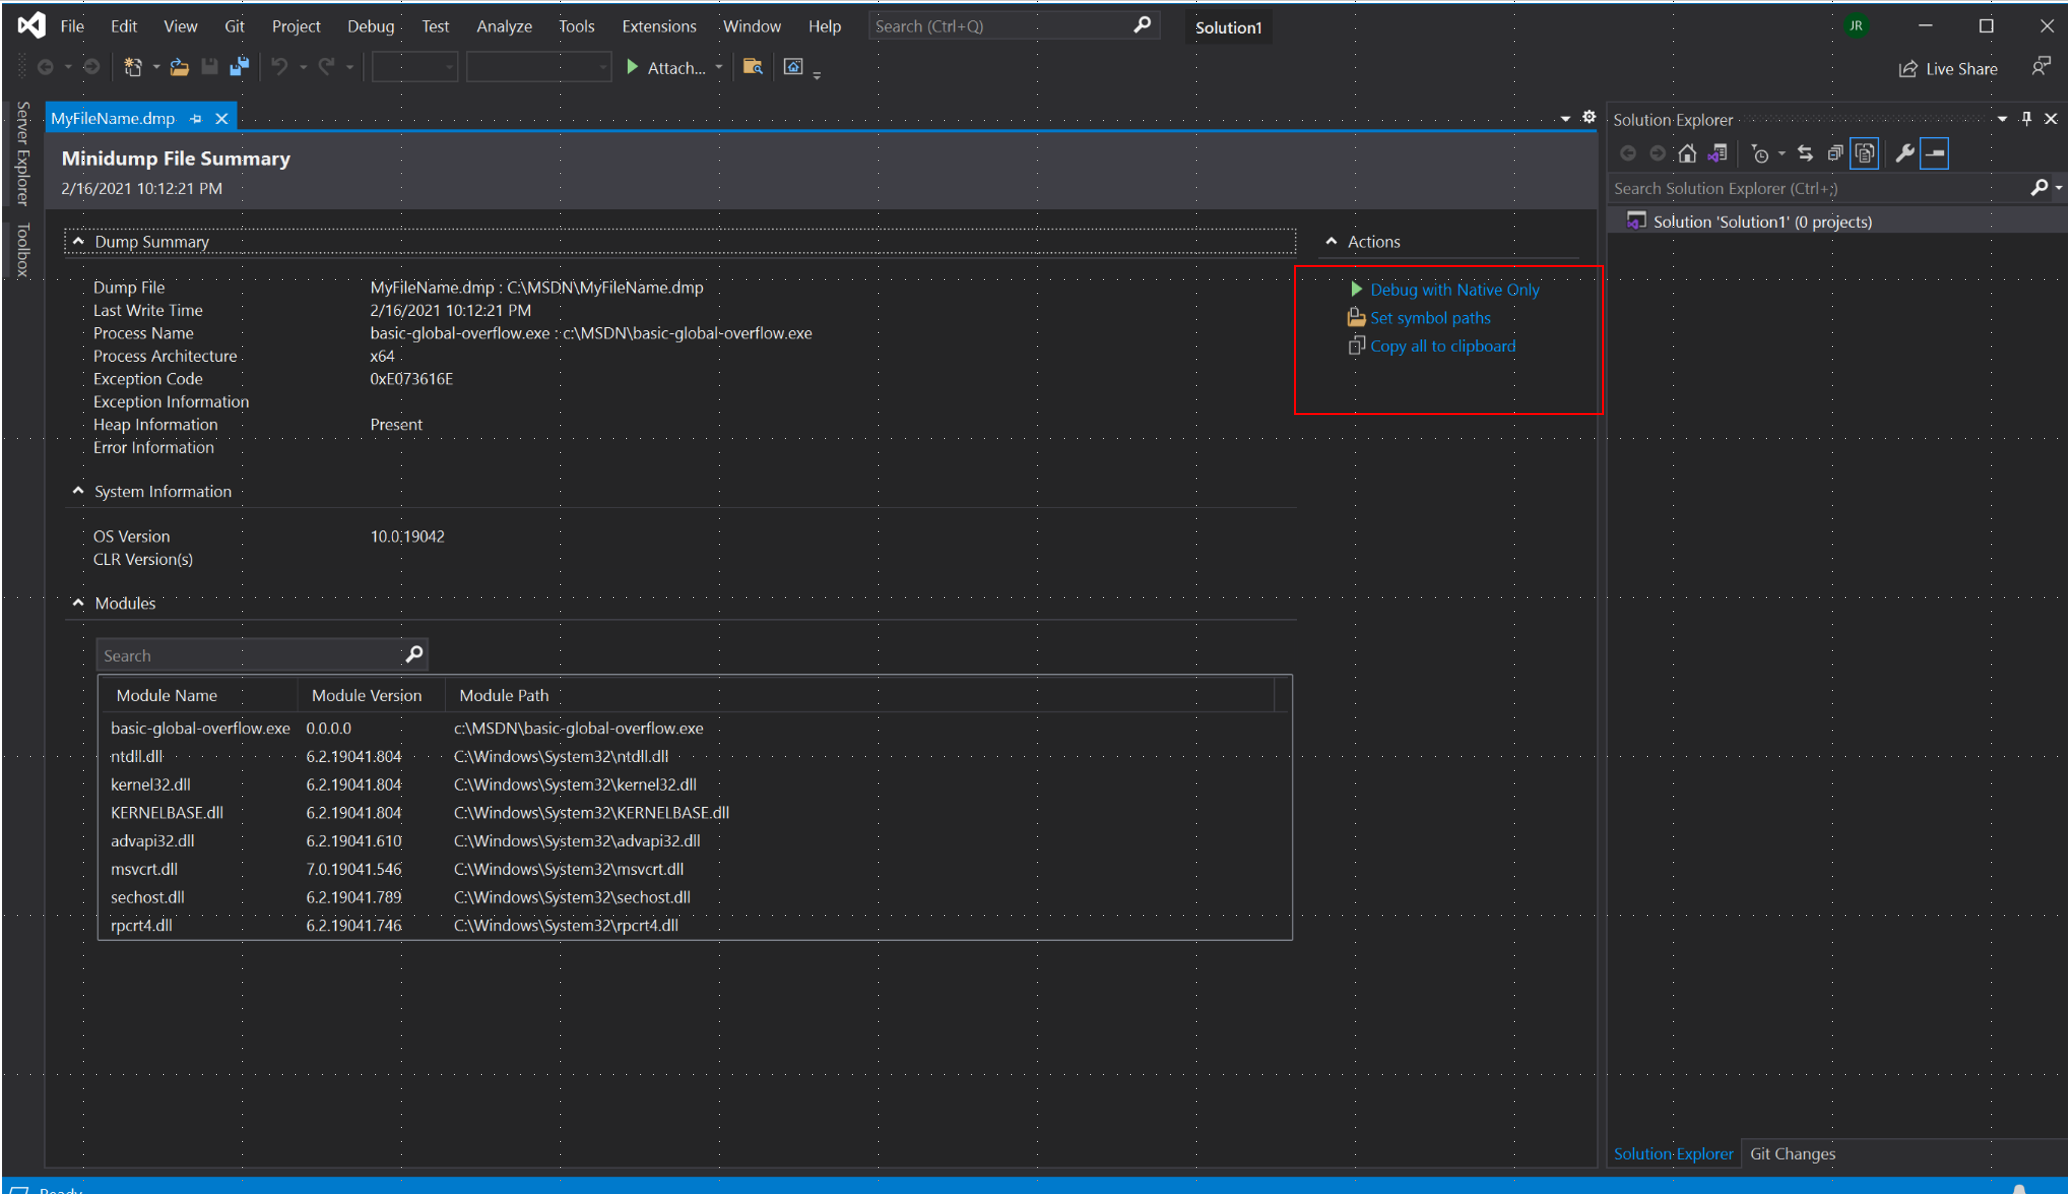The image size is (2068, 1194).
Task: Click the Attach toolbar dropdown
Action: click(x=719, y=67)
